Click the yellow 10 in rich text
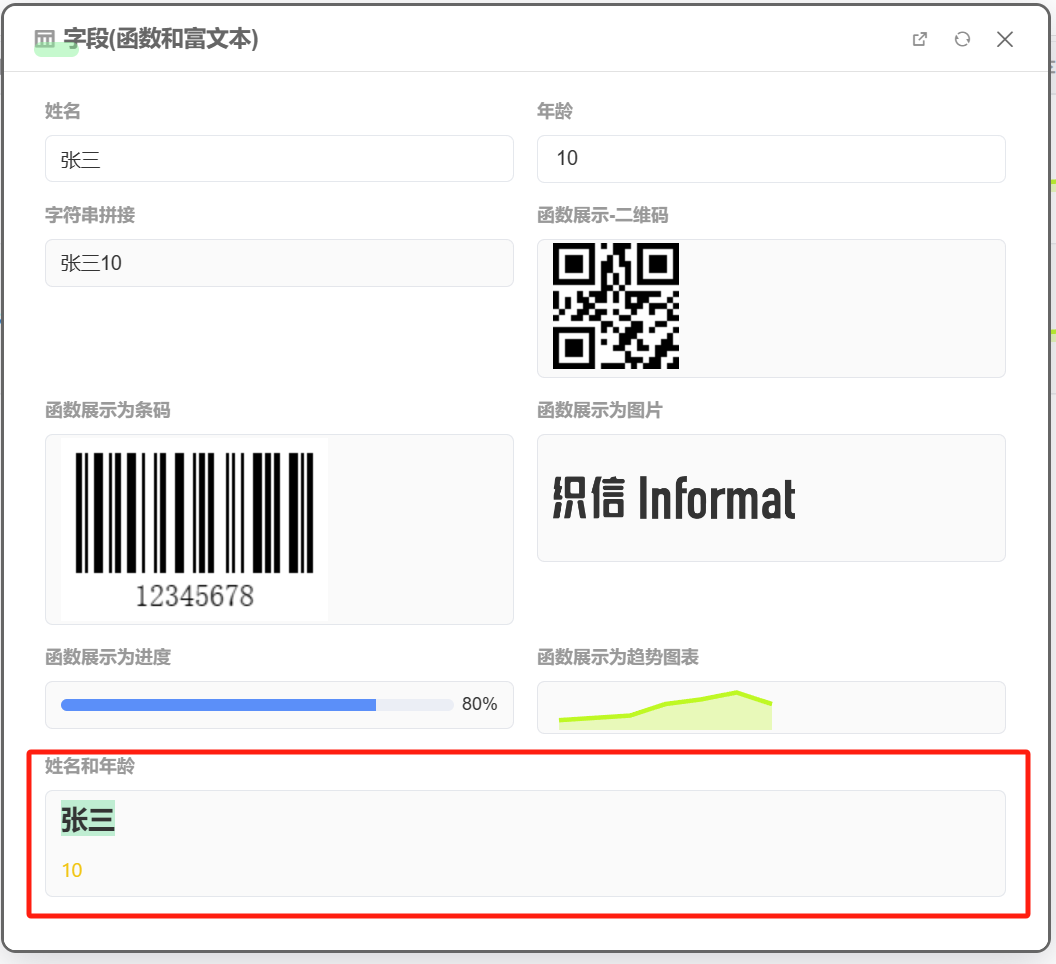Screen dimensions: 1056x964 coord(71,870)
